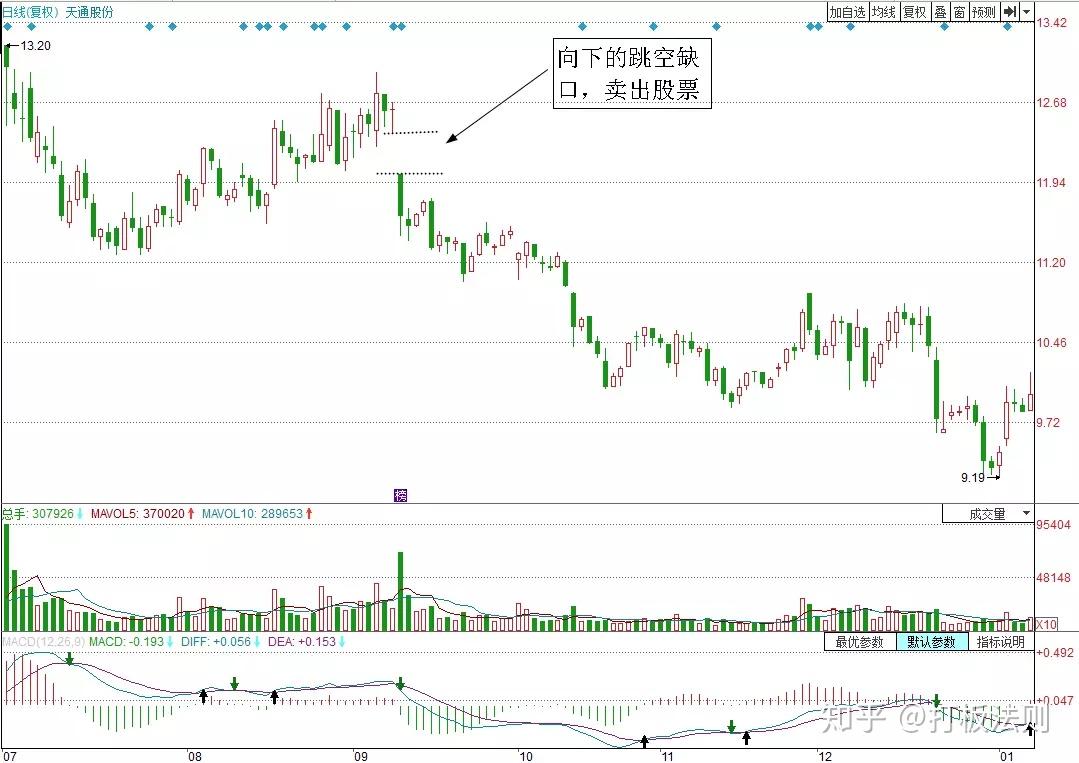Click the diamond info marker beneath the 叠 button
The width and height of the screenshot is (1079, 763).
pyautogui.click(x=944, y=27)
